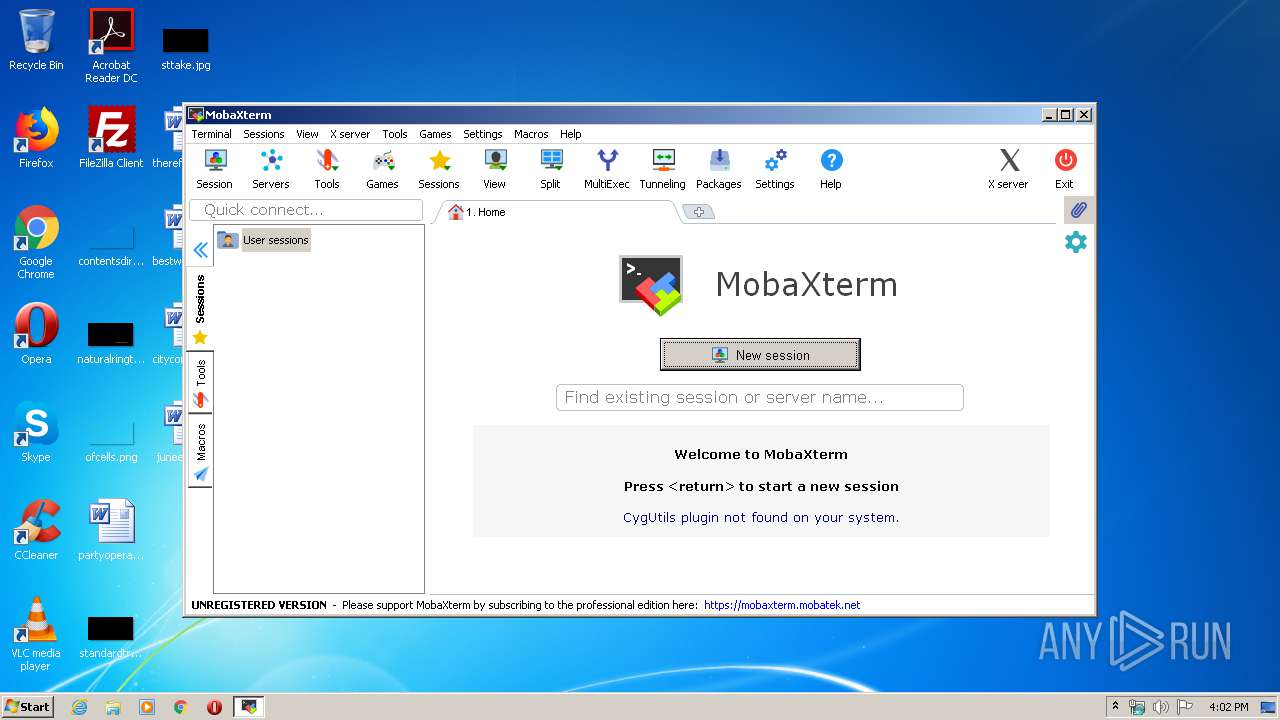Screen dimensions: 1280x720
Task: Click the 4:02 PM taskbar clock
Action: (1228, 707)
